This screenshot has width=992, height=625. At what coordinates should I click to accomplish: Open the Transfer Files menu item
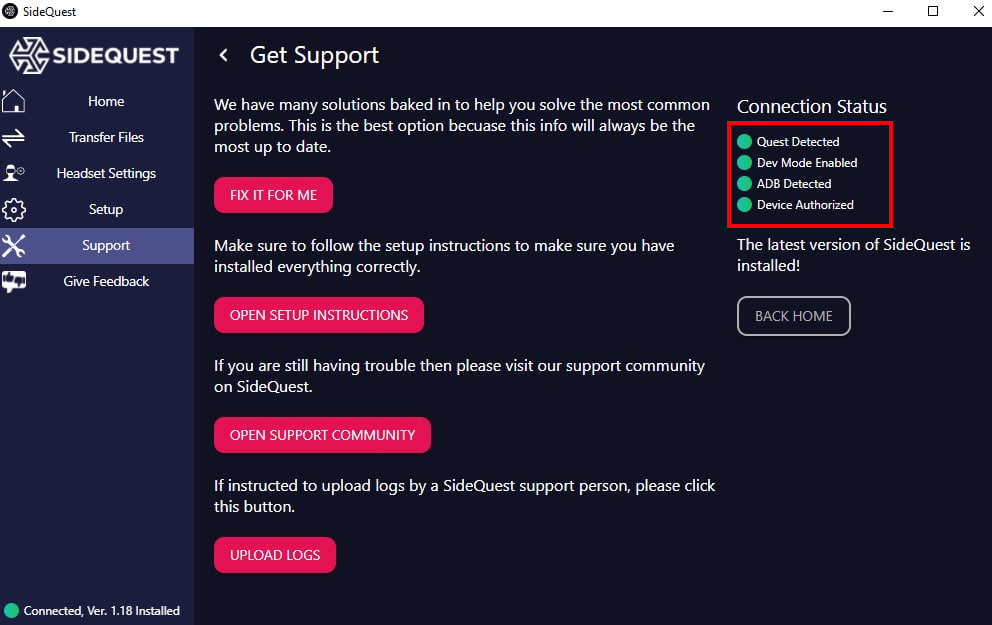[106, 137]
